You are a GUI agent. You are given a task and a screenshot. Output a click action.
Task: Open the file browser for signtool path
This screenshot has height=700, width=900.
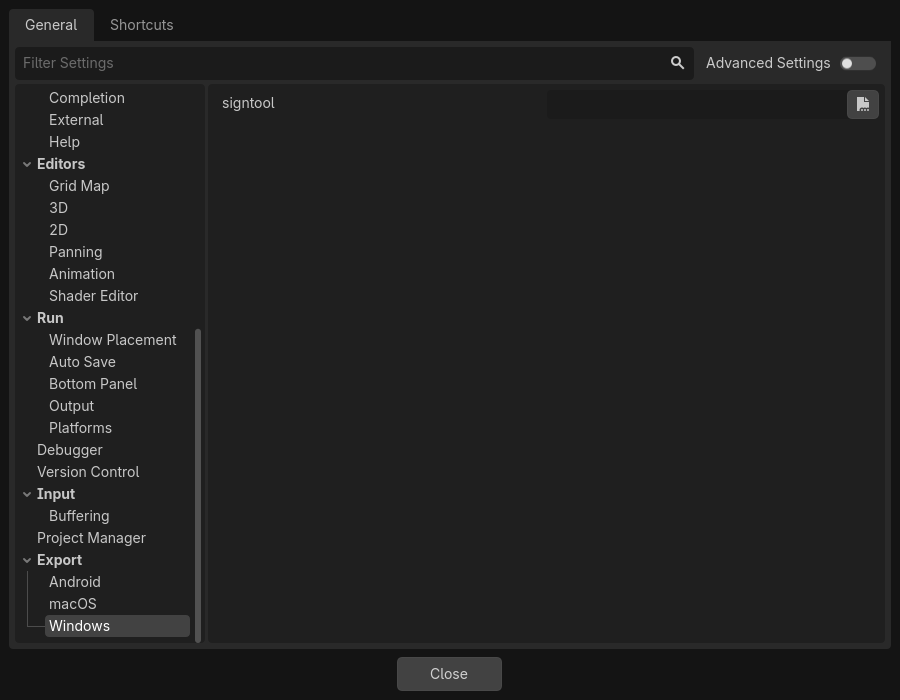[862, 104]
